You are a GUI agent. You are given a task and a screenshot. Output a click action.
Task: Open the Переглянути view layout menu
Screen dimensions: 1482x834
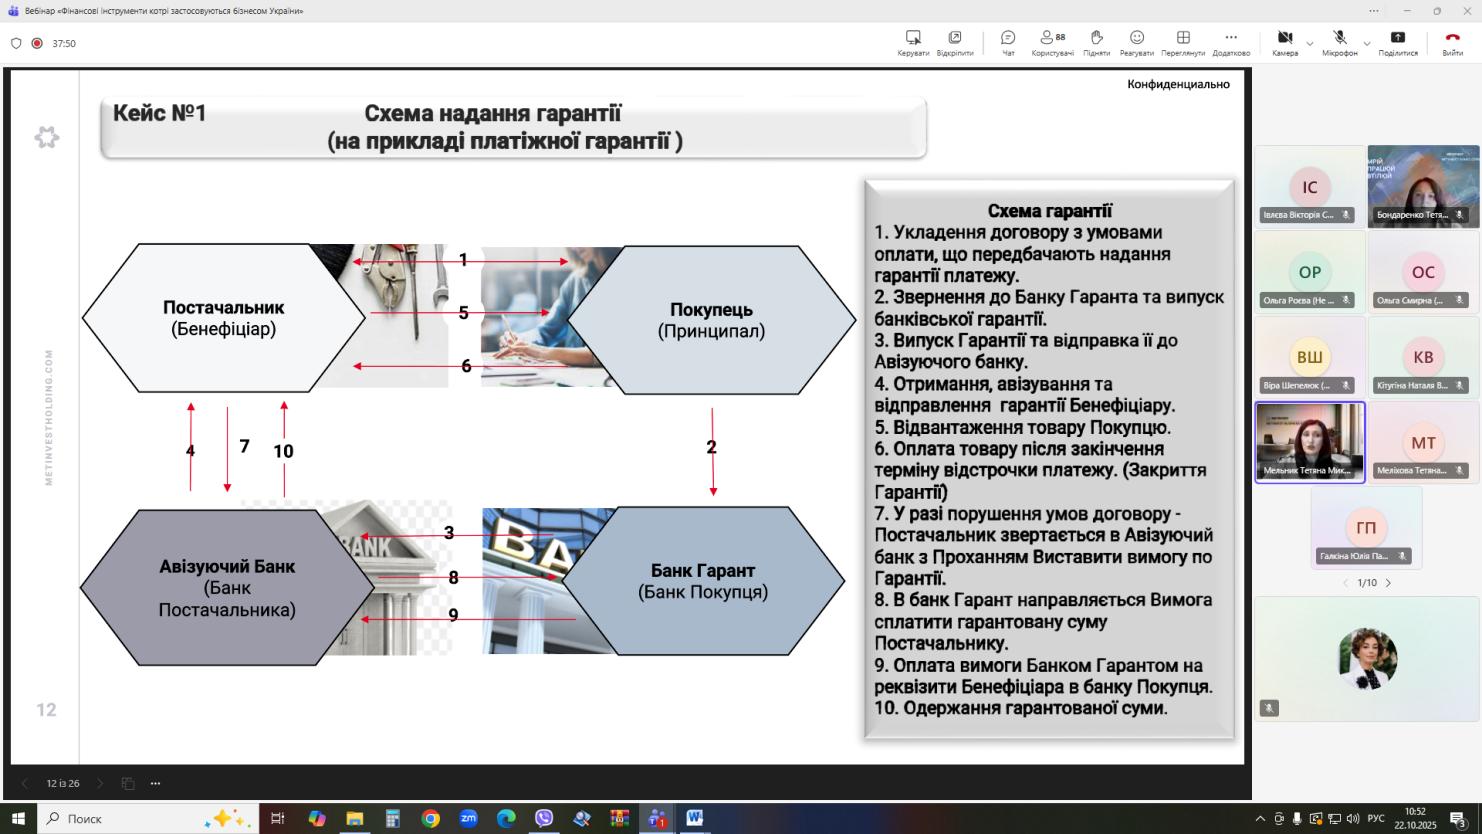(x=1183, y=42)
